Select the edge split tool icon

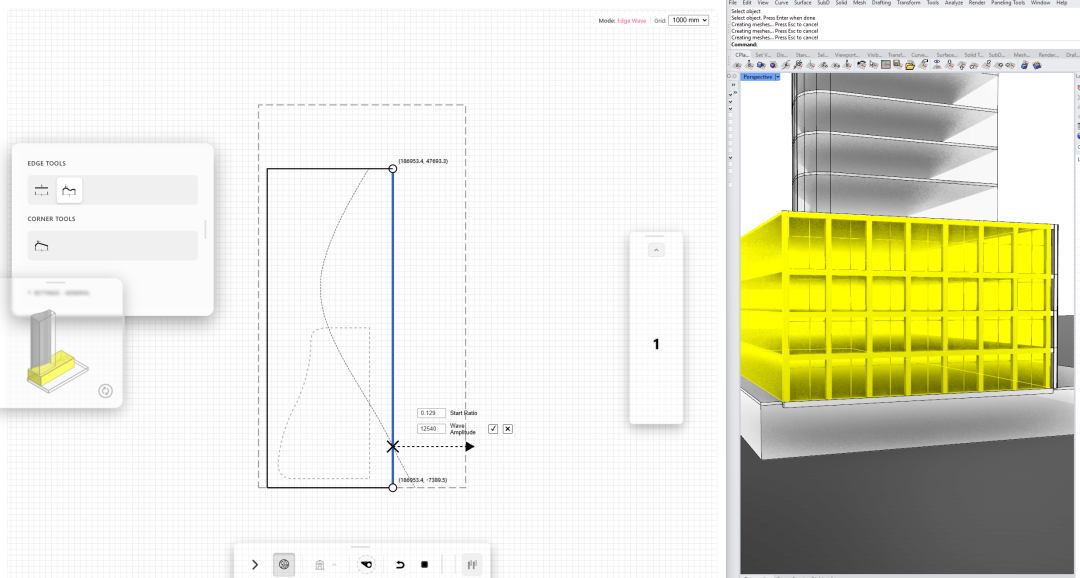41,189
